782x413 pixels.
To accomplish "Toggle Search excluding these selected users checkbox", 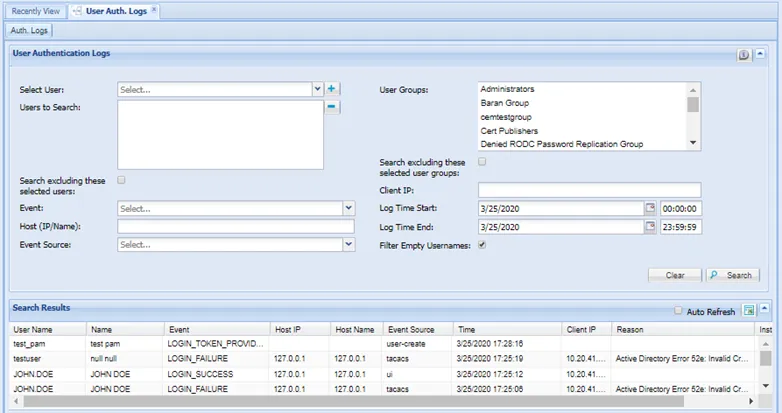I will tap(121, 180).
